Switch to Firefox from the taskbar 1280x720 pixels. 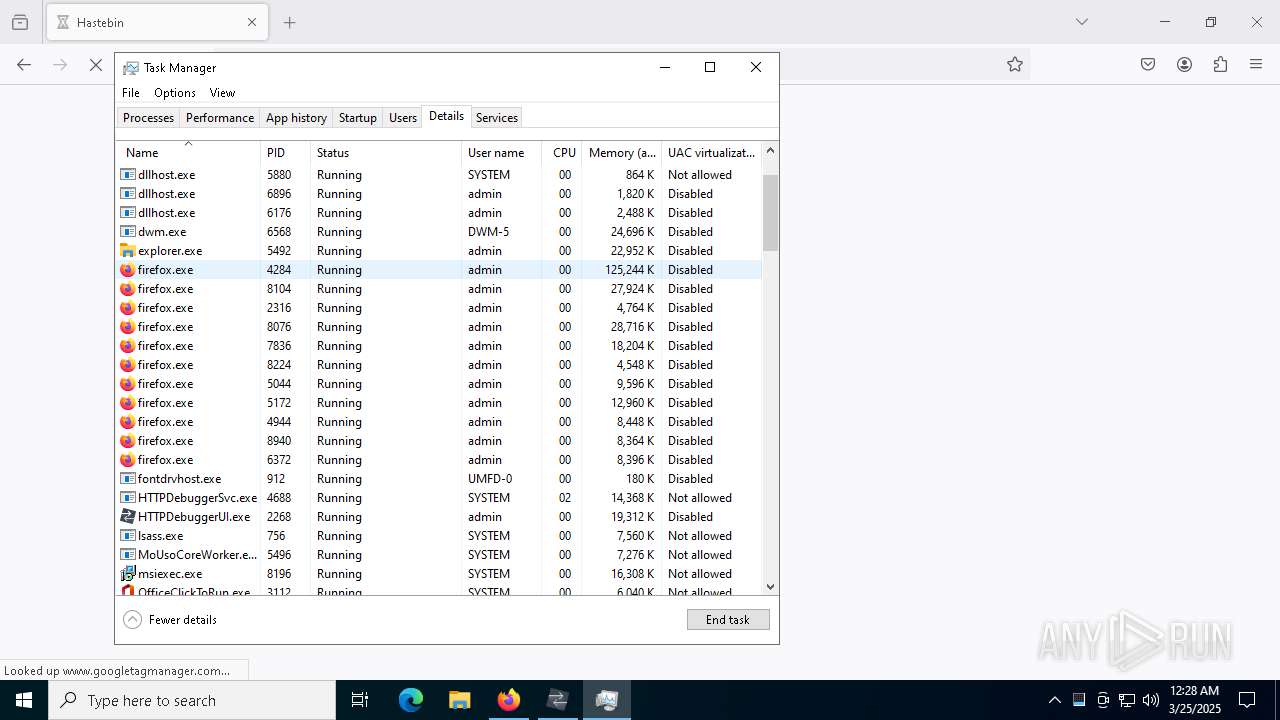[509, 700]
